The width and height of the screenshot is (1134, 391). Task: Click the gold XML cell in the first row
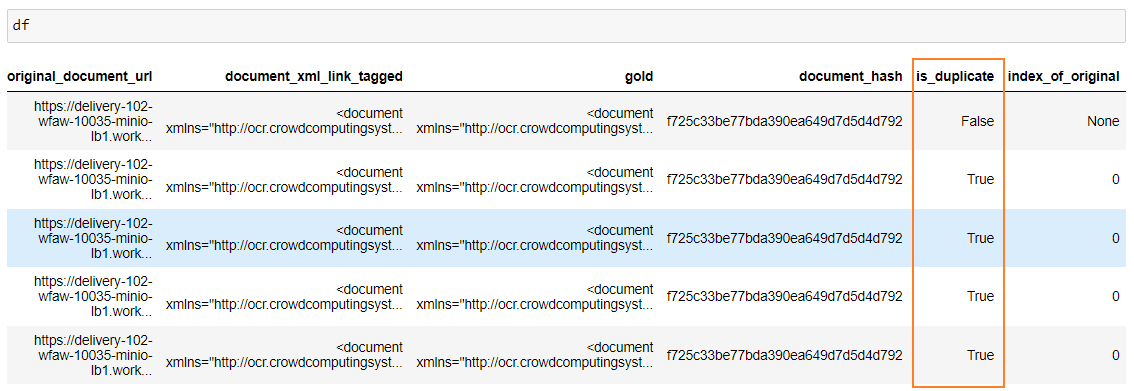535,121
